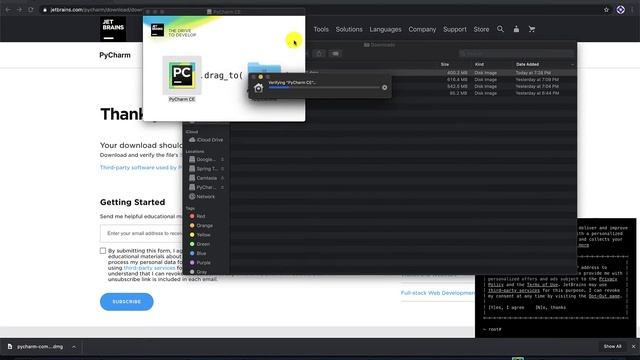The width and height of the screenshot is (640, 360).
Task: Select the Finder file row sized 86.2 MB
Action: point(403,93)
